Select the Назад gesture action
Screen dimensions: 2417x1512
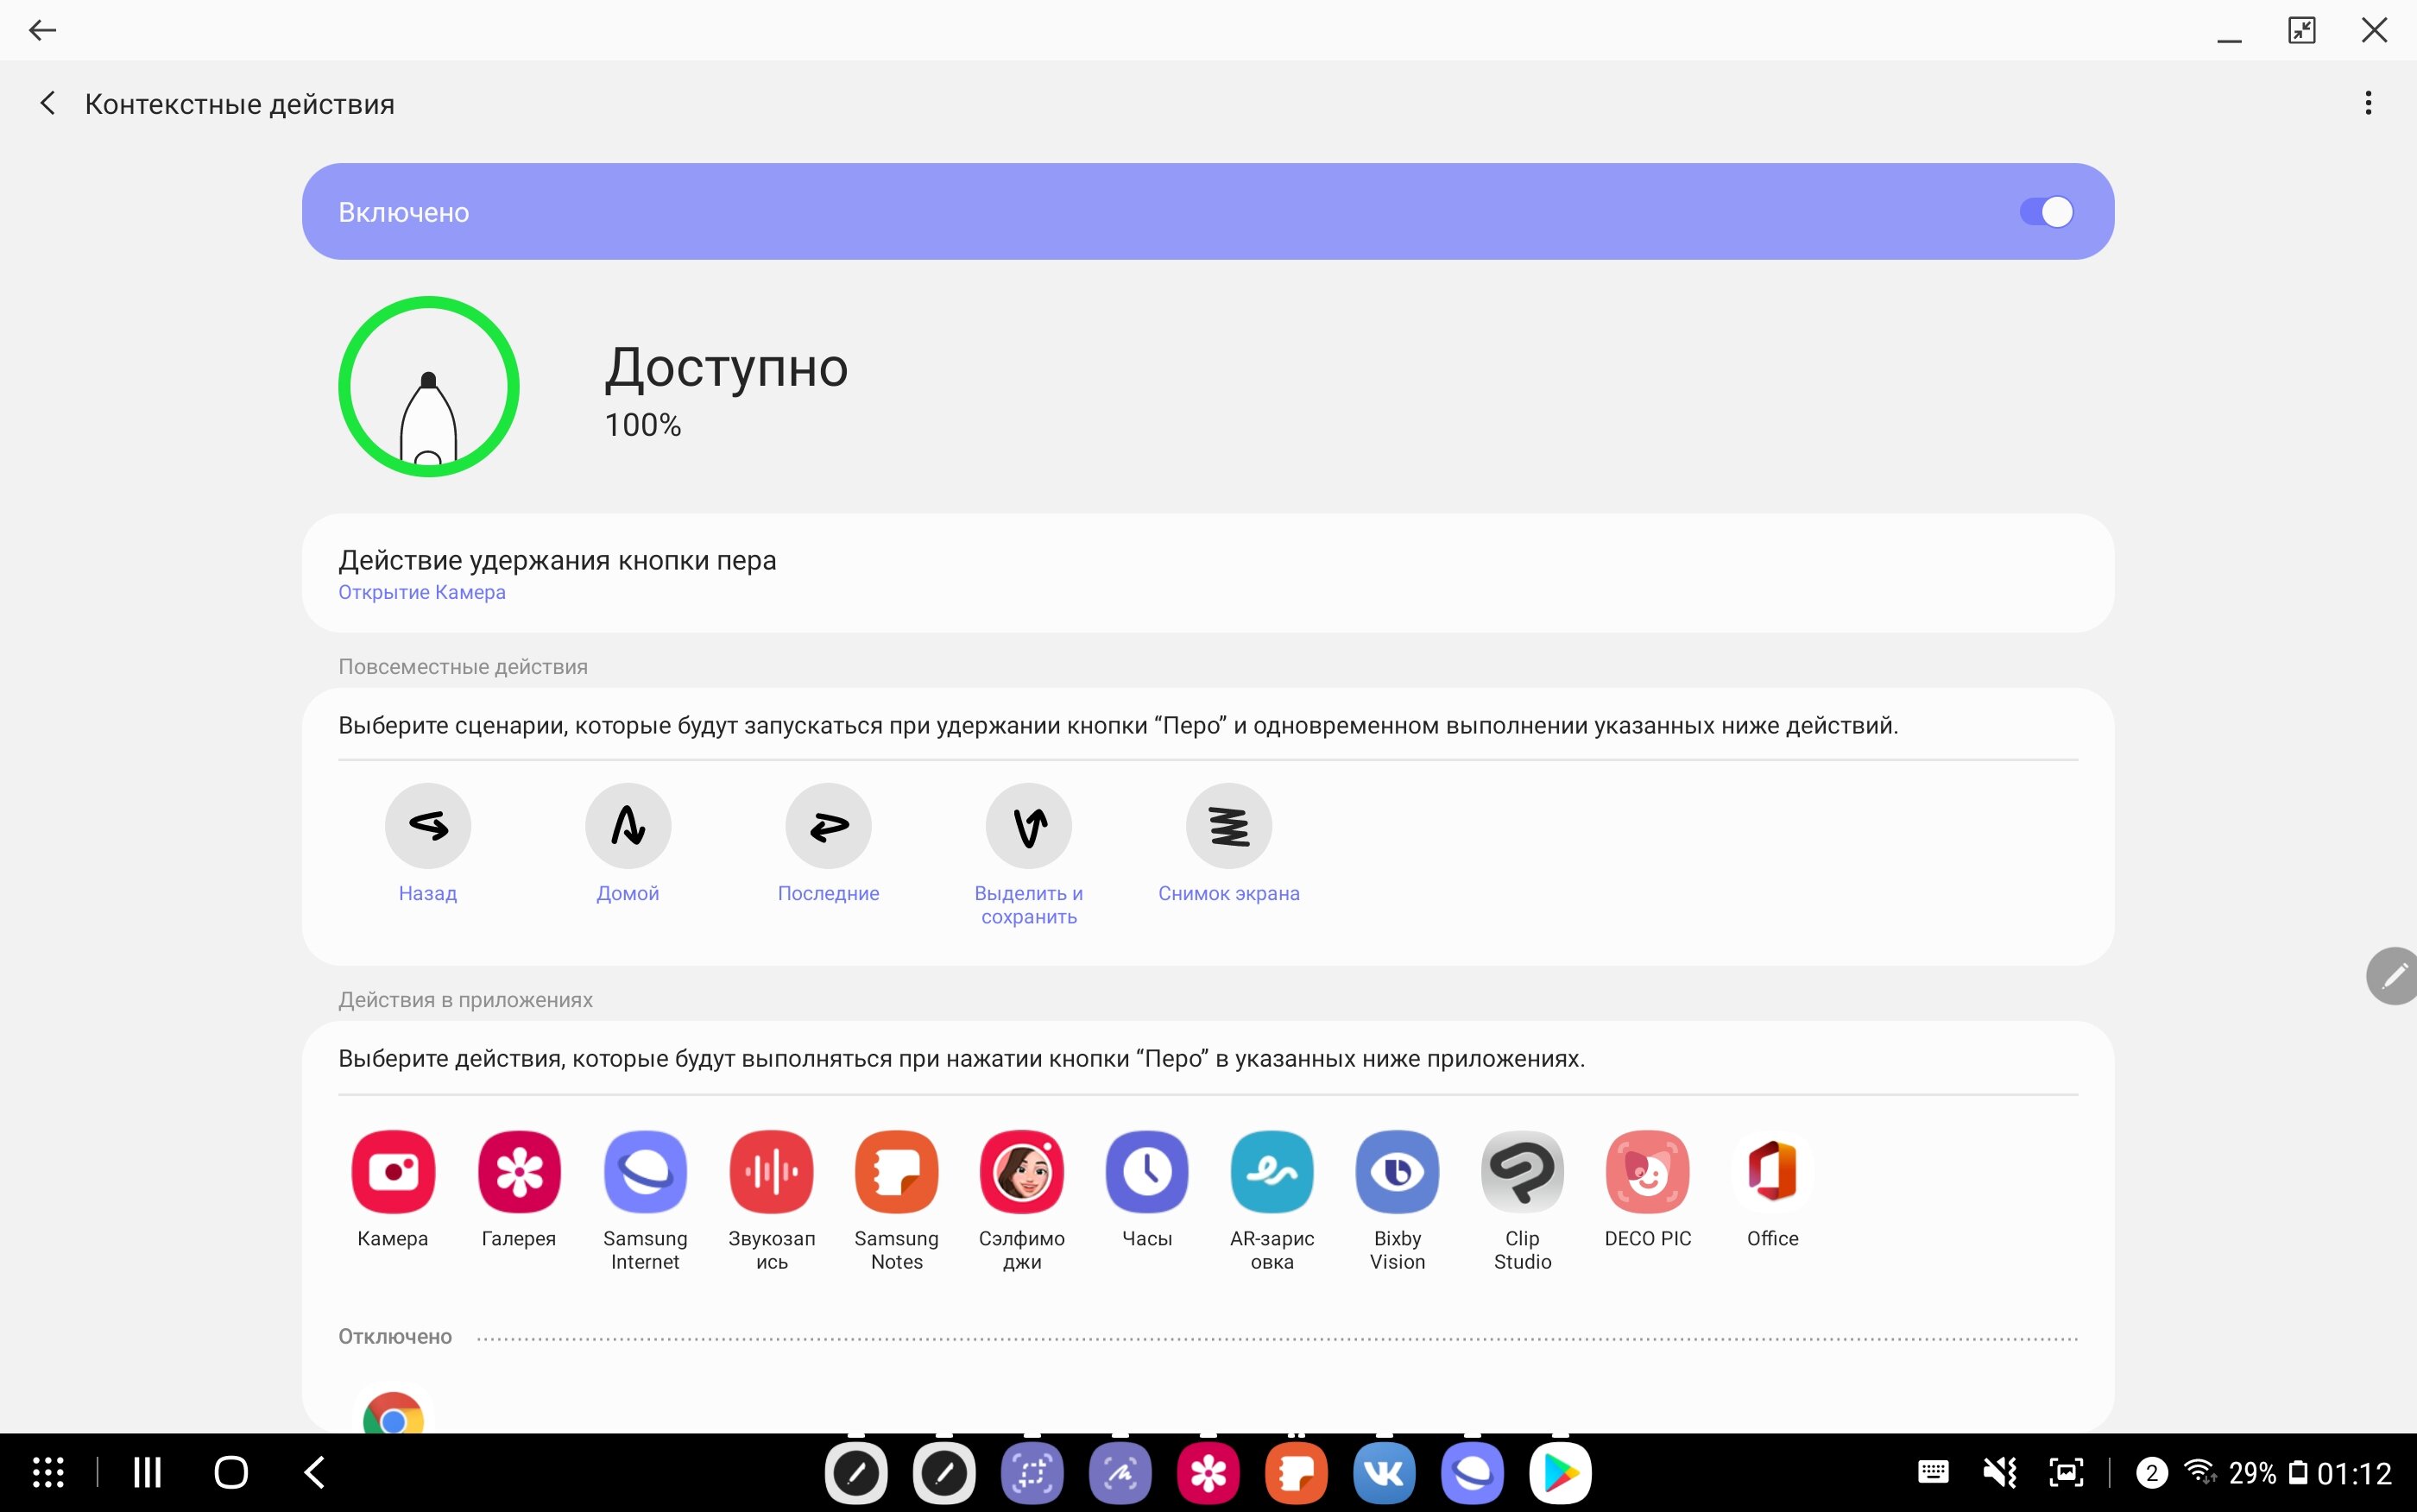[x=428, y=844]
